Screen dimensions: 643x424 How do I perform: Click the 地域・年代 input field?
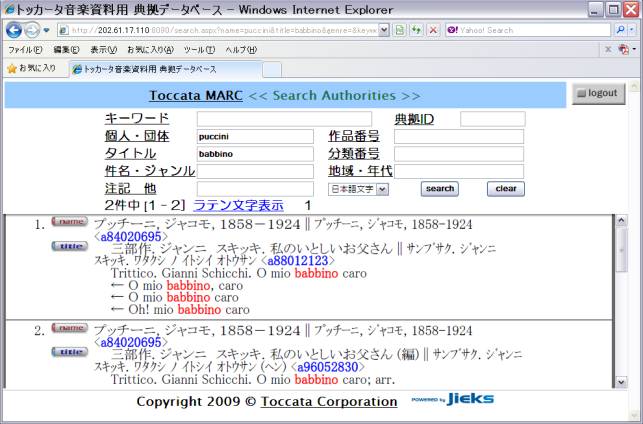(459, 171)
